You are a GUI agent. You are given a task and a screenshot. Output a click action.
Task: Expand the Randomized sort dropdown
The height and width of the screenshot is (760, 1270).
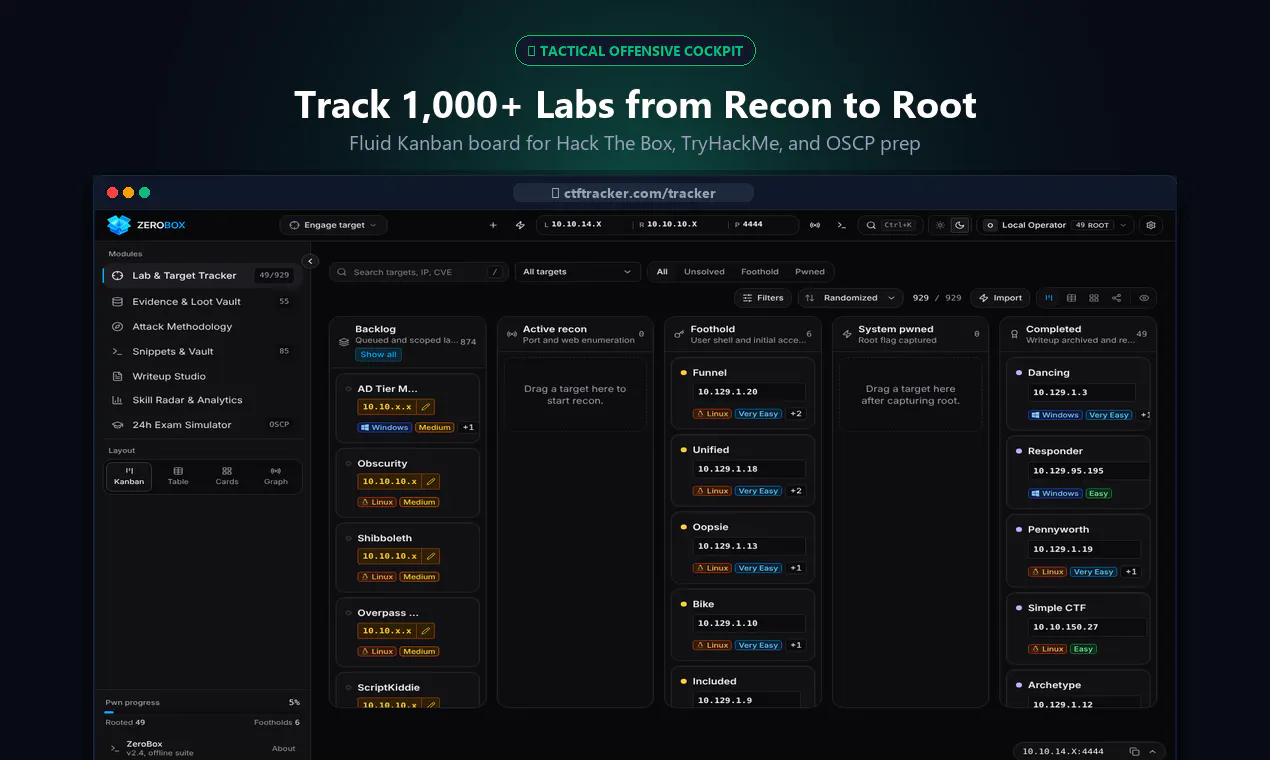(x=850, y=298)
